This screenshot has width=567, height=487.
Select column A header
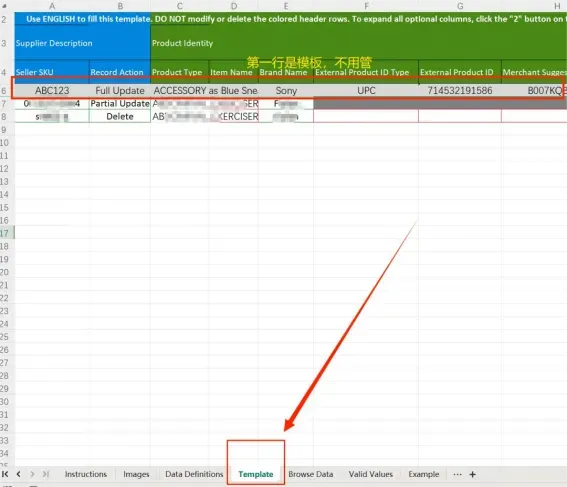pyautogui.click(x=52, y=6)
